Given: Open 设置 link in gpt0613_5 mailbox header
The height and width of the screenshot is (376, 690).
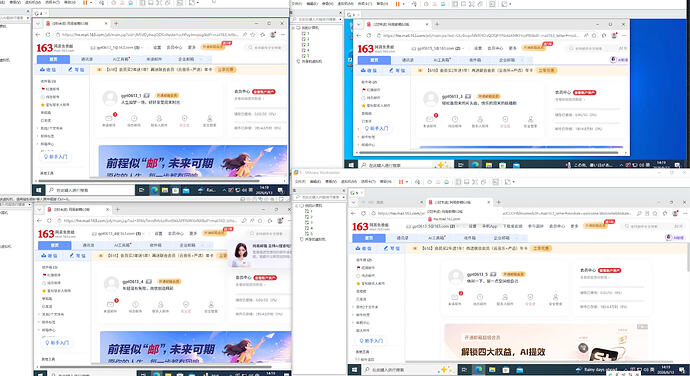Looking at the screenshot, I should pyautogui.click(x=472, y=226).
